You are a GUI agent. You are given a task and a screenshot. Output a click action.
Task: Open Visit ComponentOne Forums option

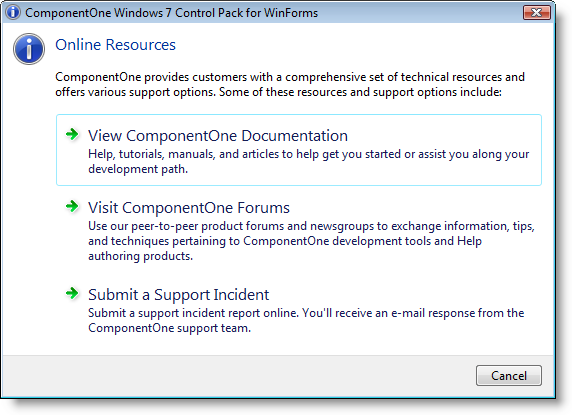(189, 208)
